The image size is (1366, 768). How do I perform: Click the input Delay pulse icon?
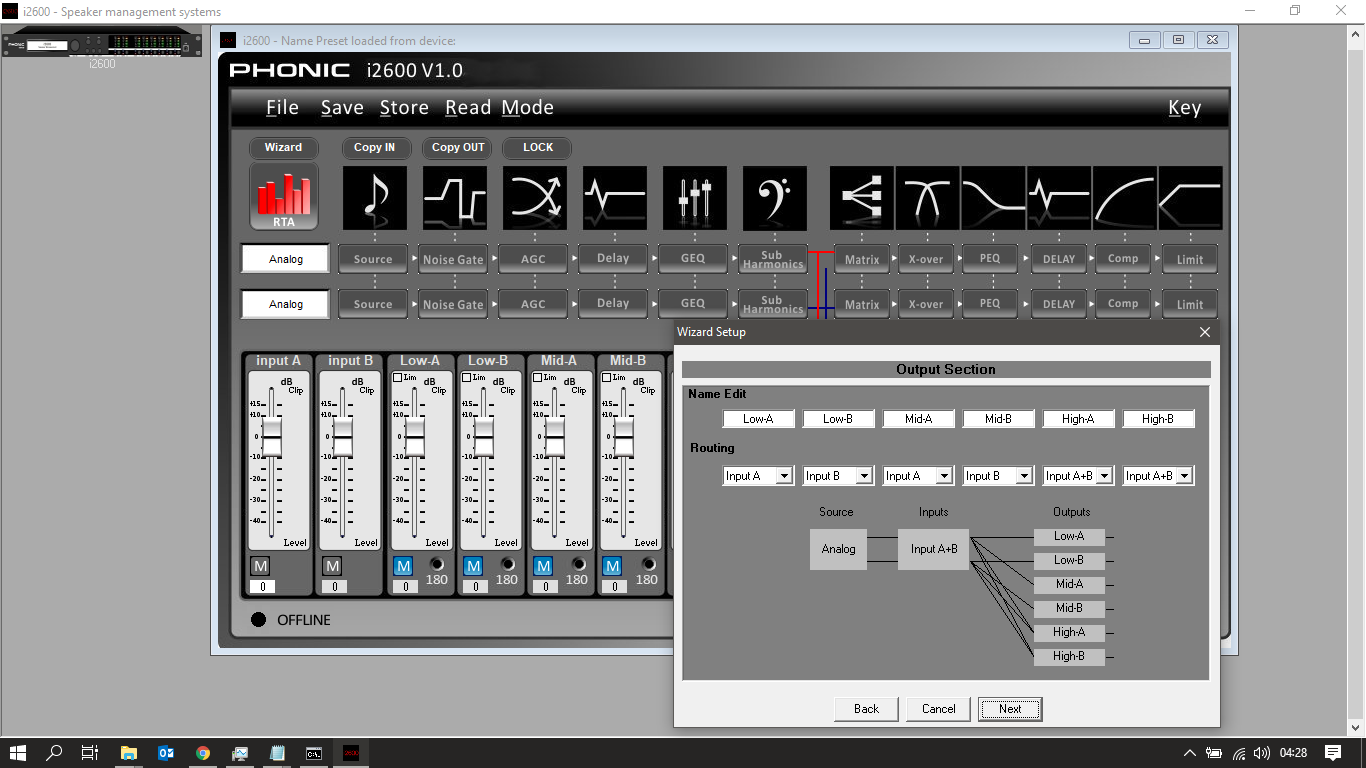pyautogui.click(x=614, y=198)
